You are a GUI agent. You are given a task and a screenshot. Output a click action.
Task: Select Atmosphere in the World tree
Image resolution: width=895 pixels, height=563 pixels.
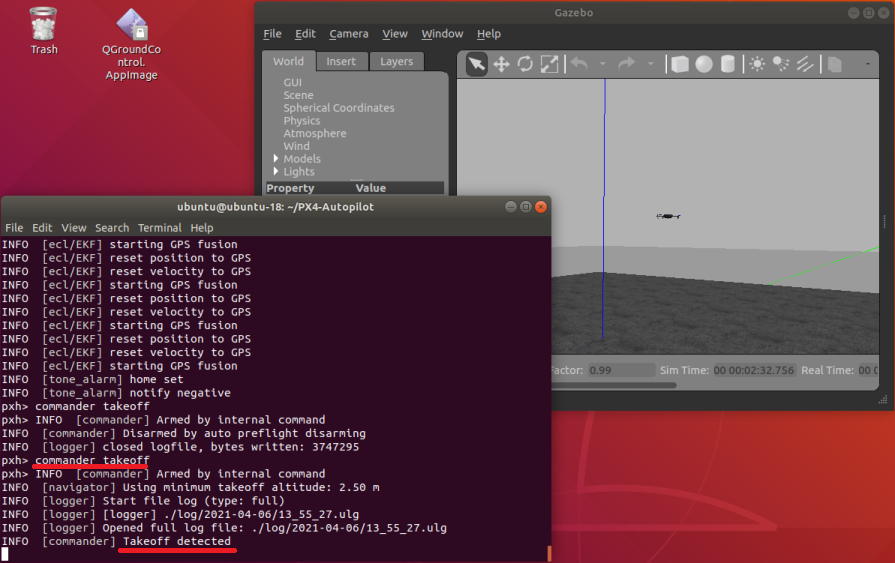click(x=315, y=133)
